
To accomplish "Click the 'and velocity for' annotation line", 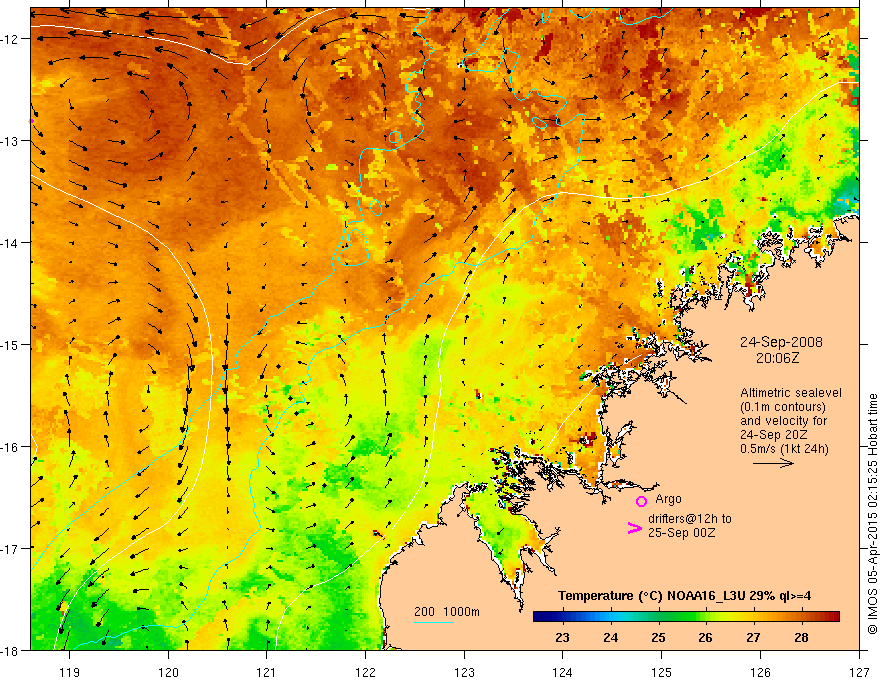I will [x=783, y=421].
